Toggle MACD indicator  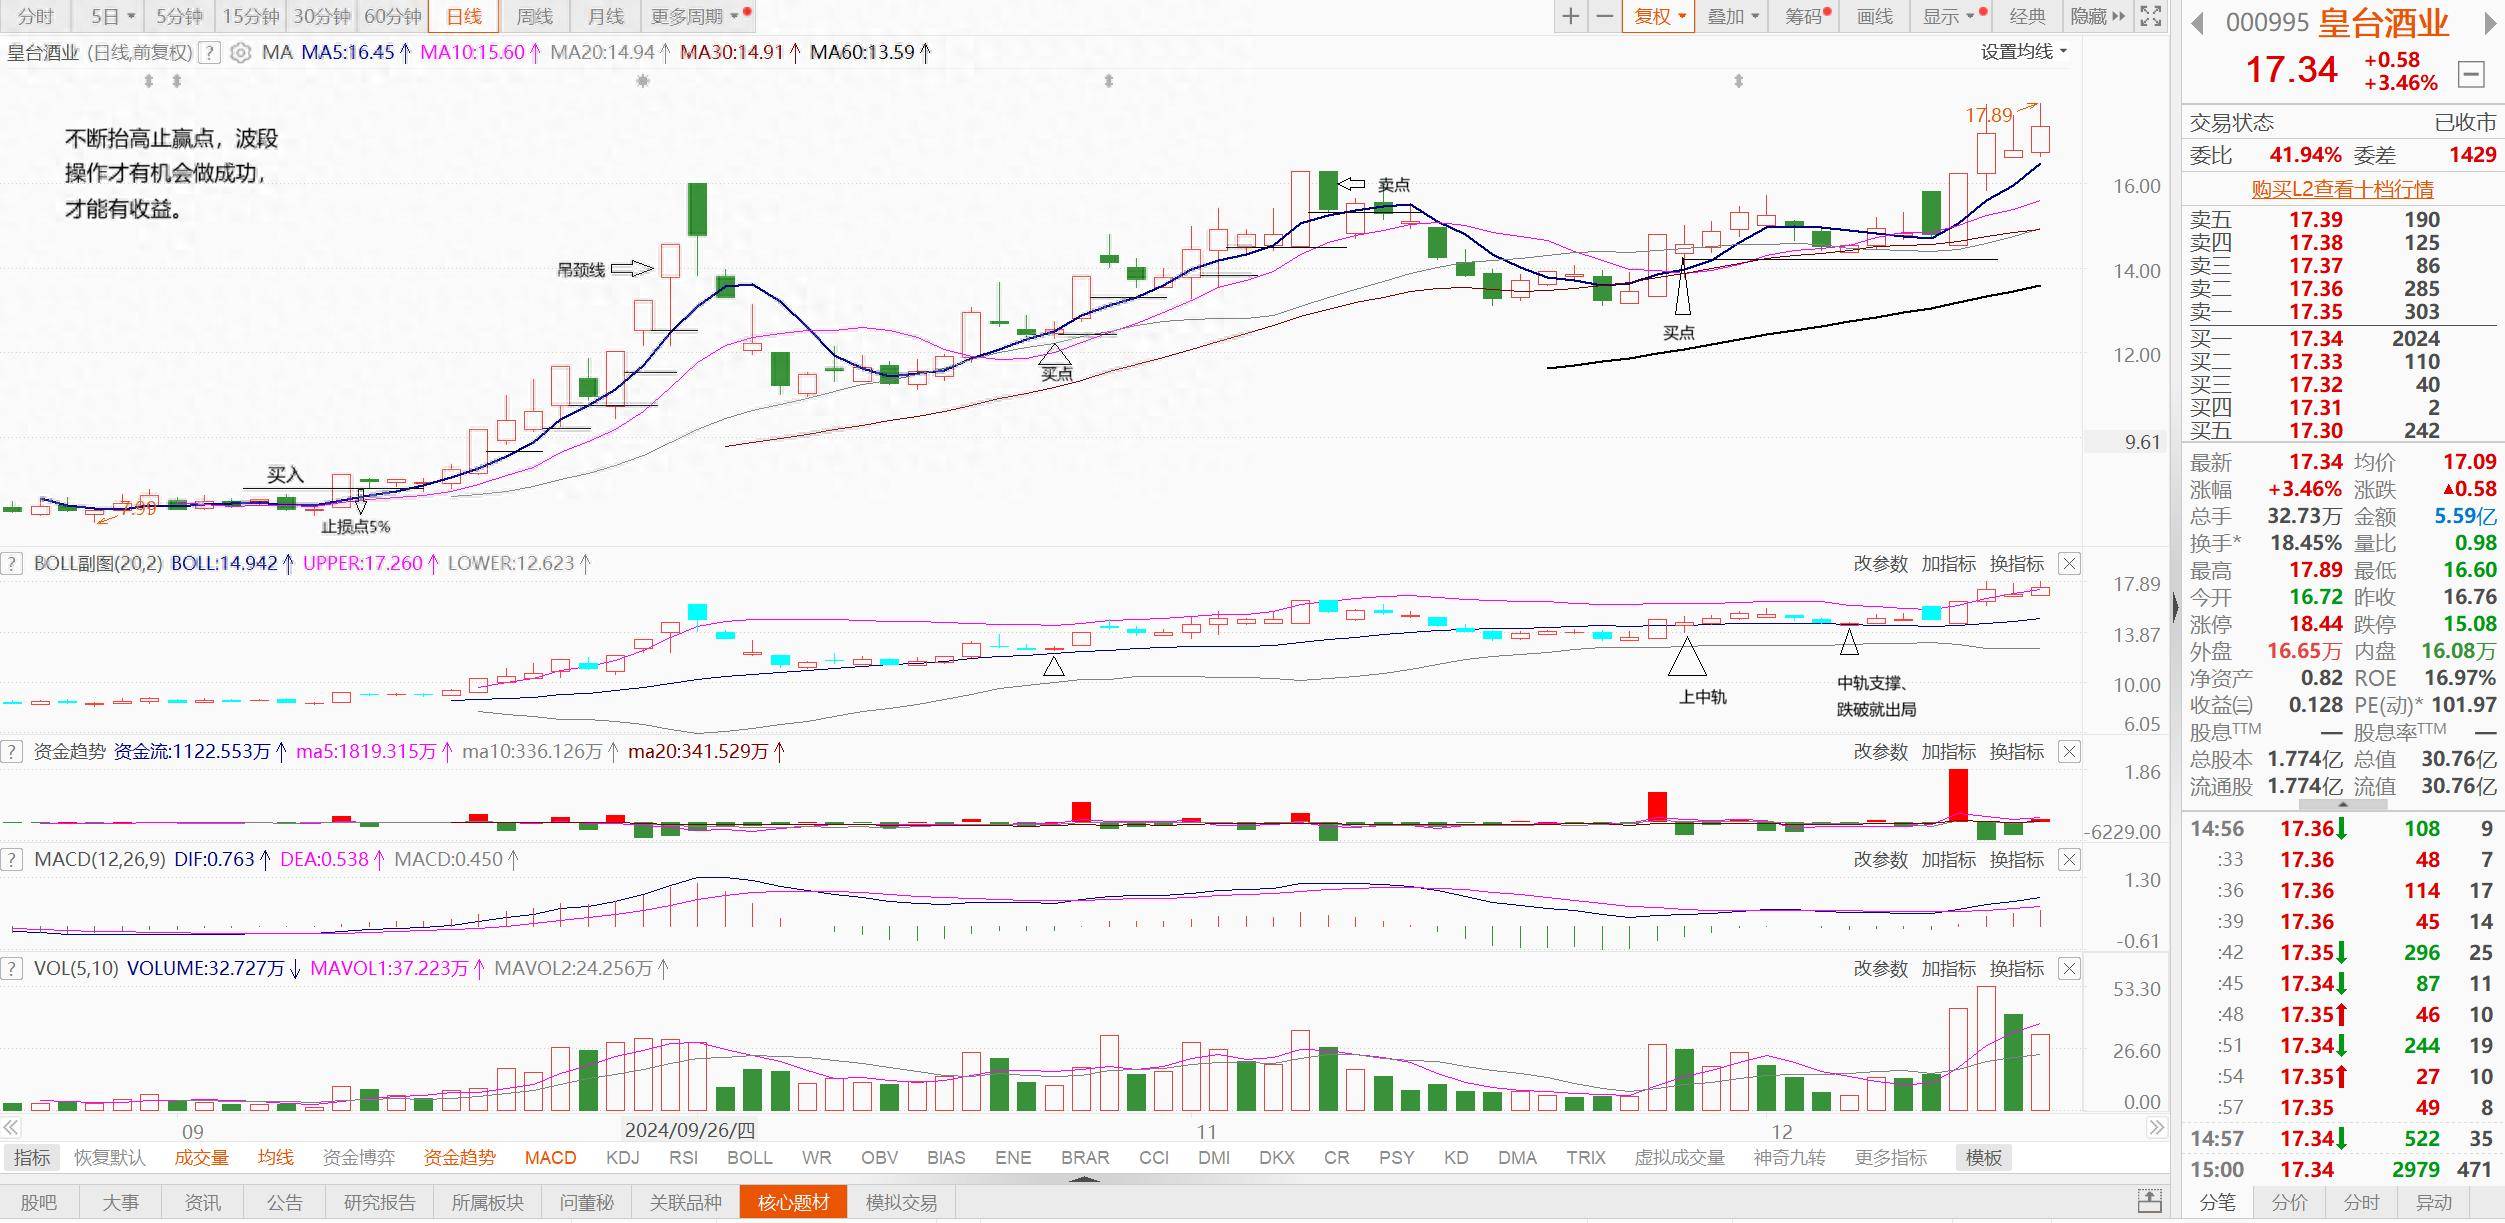550,1157
